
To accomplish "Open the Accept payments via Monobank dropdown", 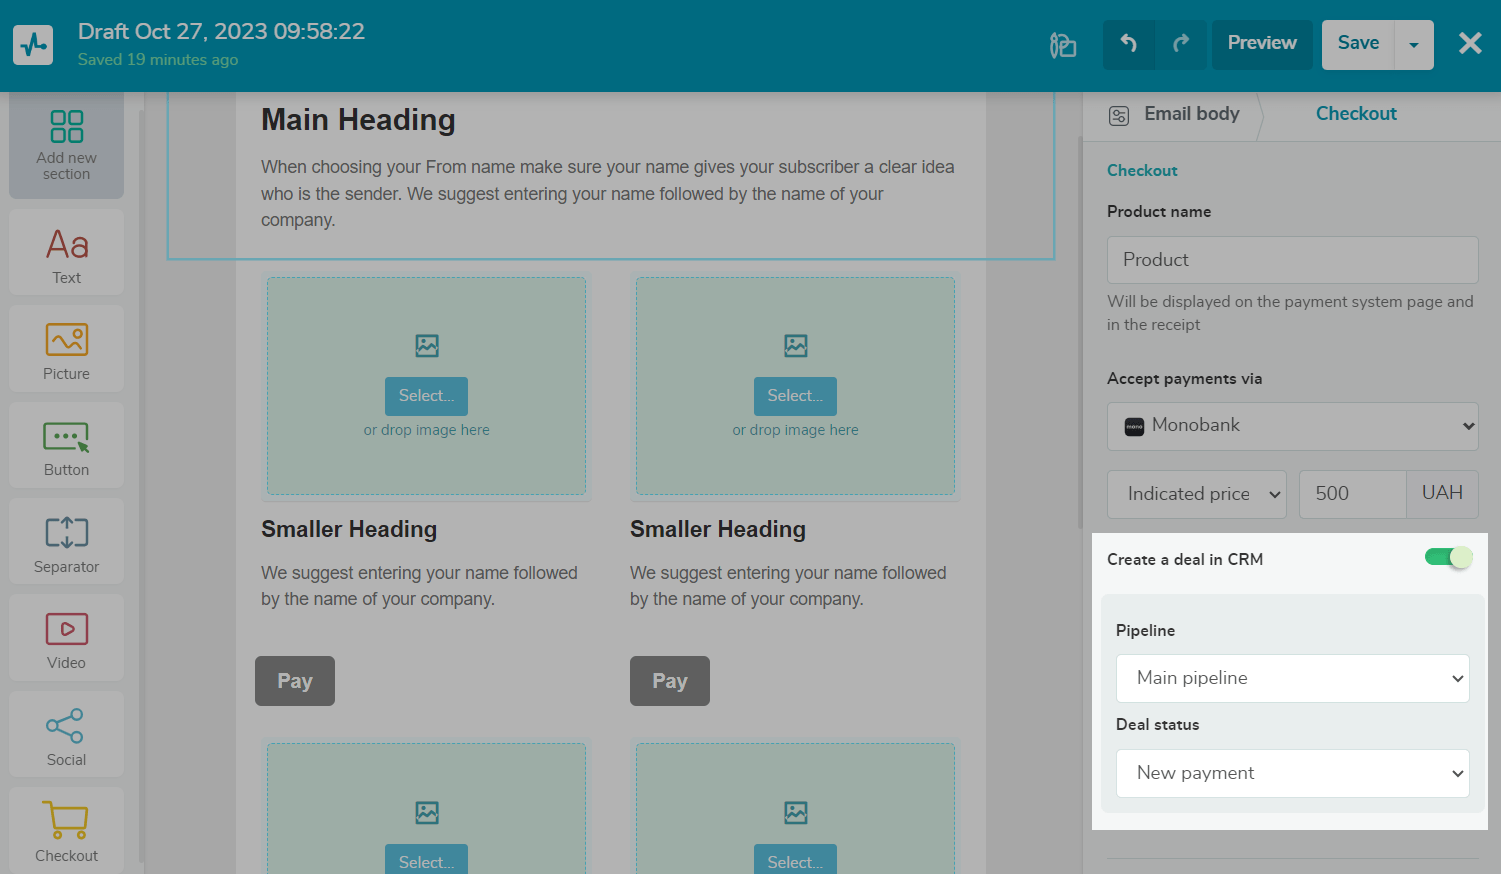I will coord(1292,426).
